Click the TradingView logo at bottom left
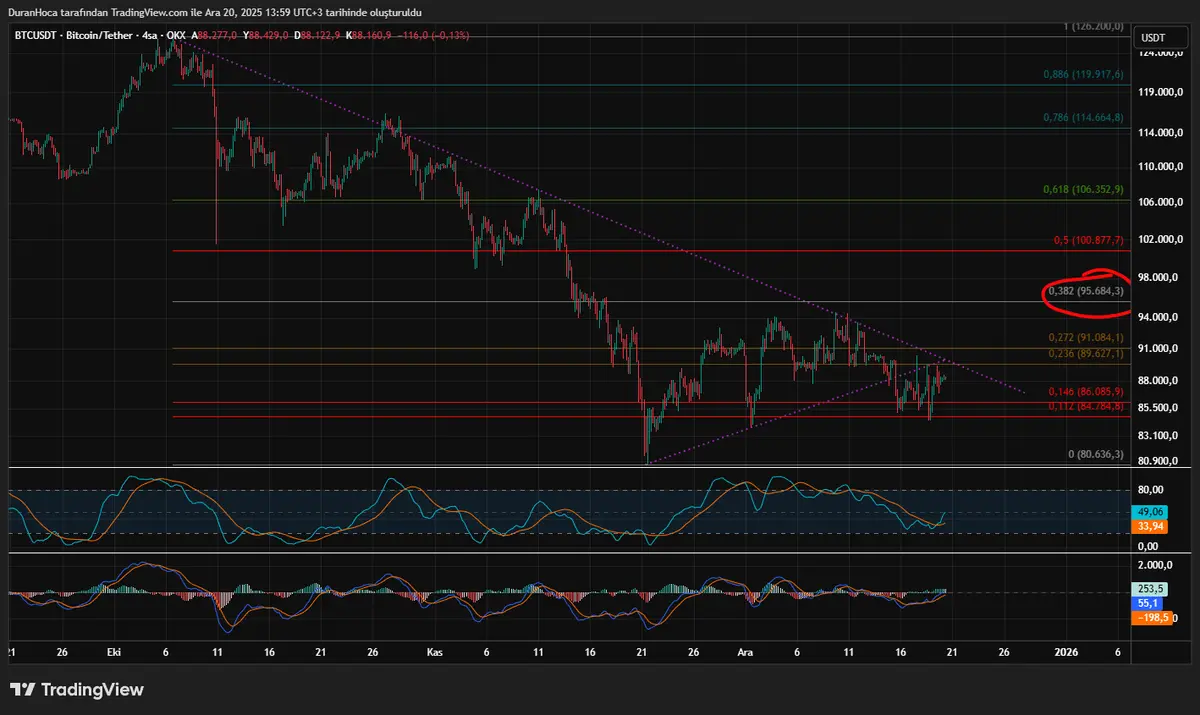The image size is (1200, 715). point(77,690)
